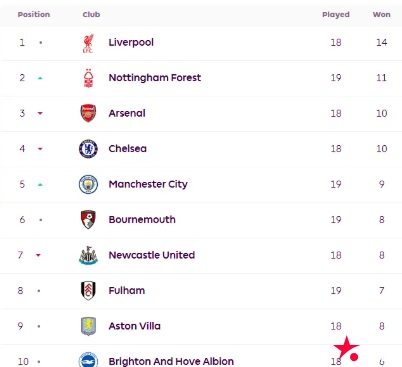
Task: Click the Liverpool club crest
Action: (88, 43)
